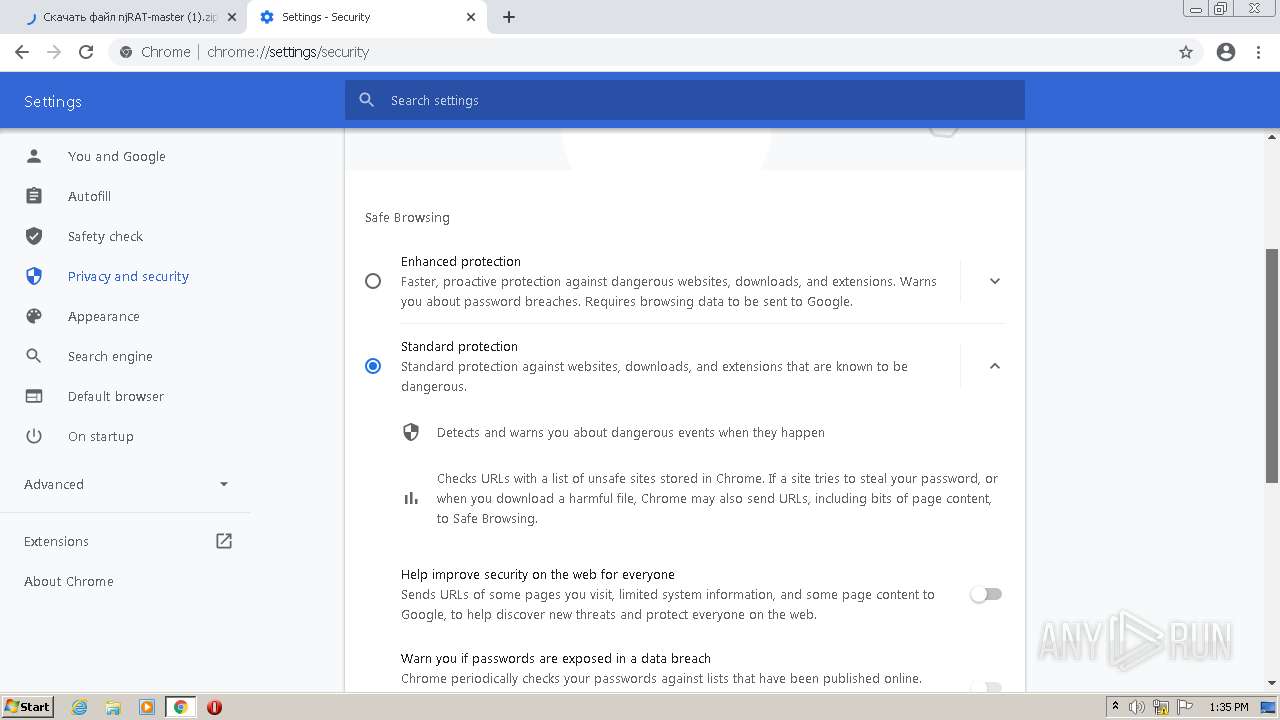Image resolution: width=1280 pixels, height=720 pixels.
Task: Click the Safety check shield icon
Action: (x=34, y=236)
